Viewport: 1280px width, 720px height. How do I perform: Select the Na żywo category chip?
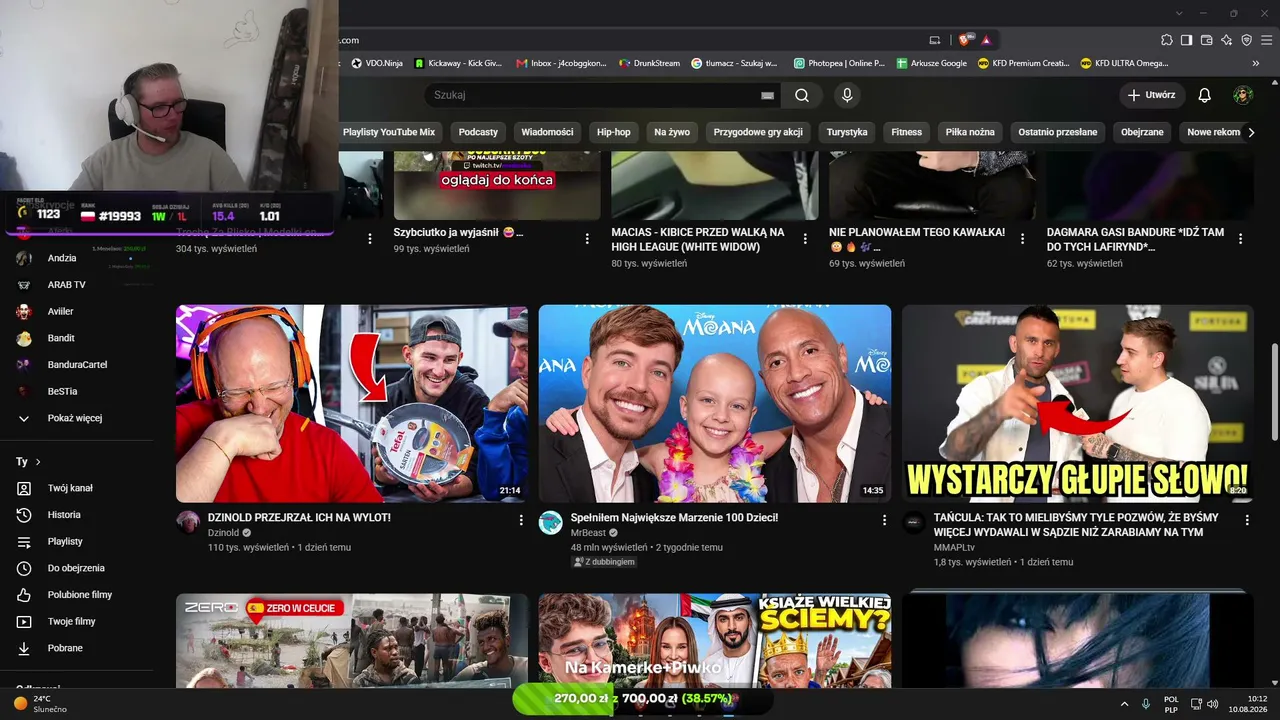(x=672, y=132)
